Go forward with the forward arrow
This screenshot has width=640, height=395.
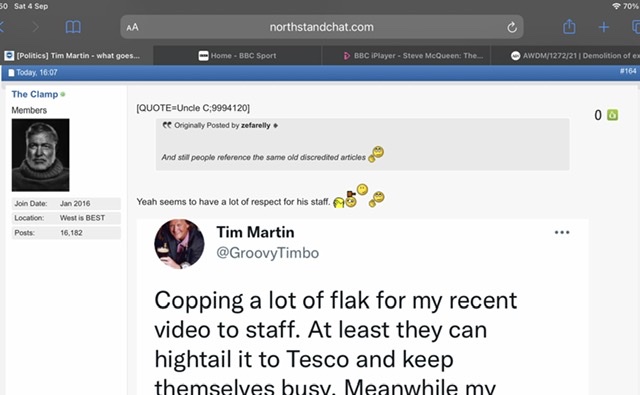(x=36, y=27)
